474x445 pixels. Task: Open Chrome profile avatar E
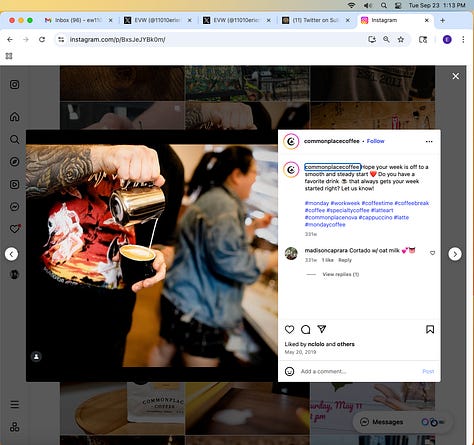(x=447, y=39)
